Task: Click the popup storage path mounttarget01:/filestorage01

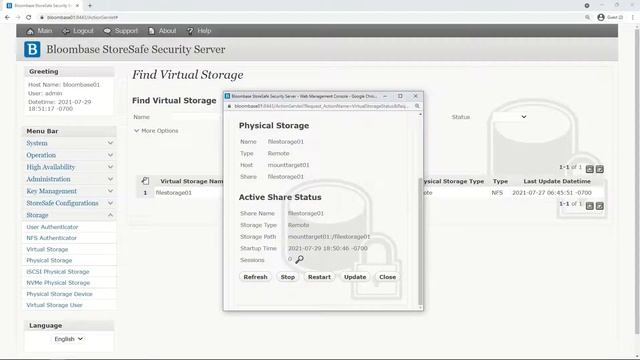Action: pyautogui.click(x=329, y=237)
